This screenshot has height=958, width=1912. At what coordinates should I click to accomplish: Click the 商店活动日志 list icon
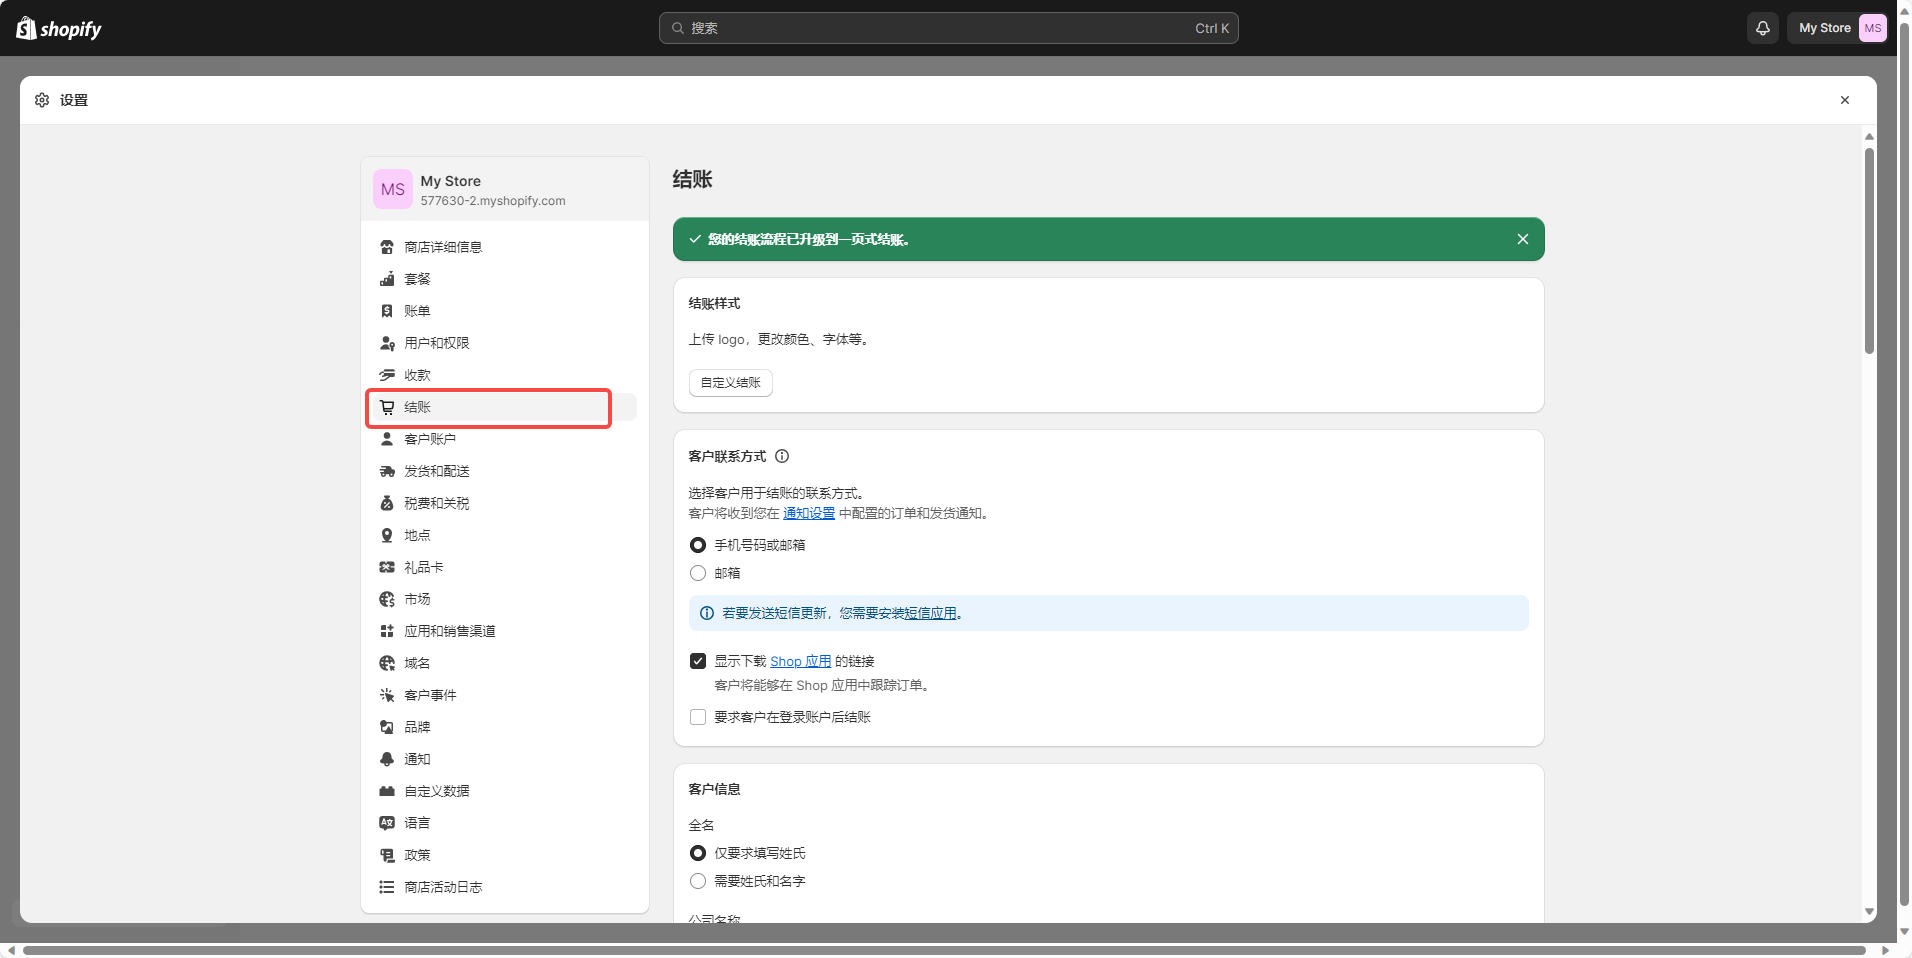tap(387, 887)
